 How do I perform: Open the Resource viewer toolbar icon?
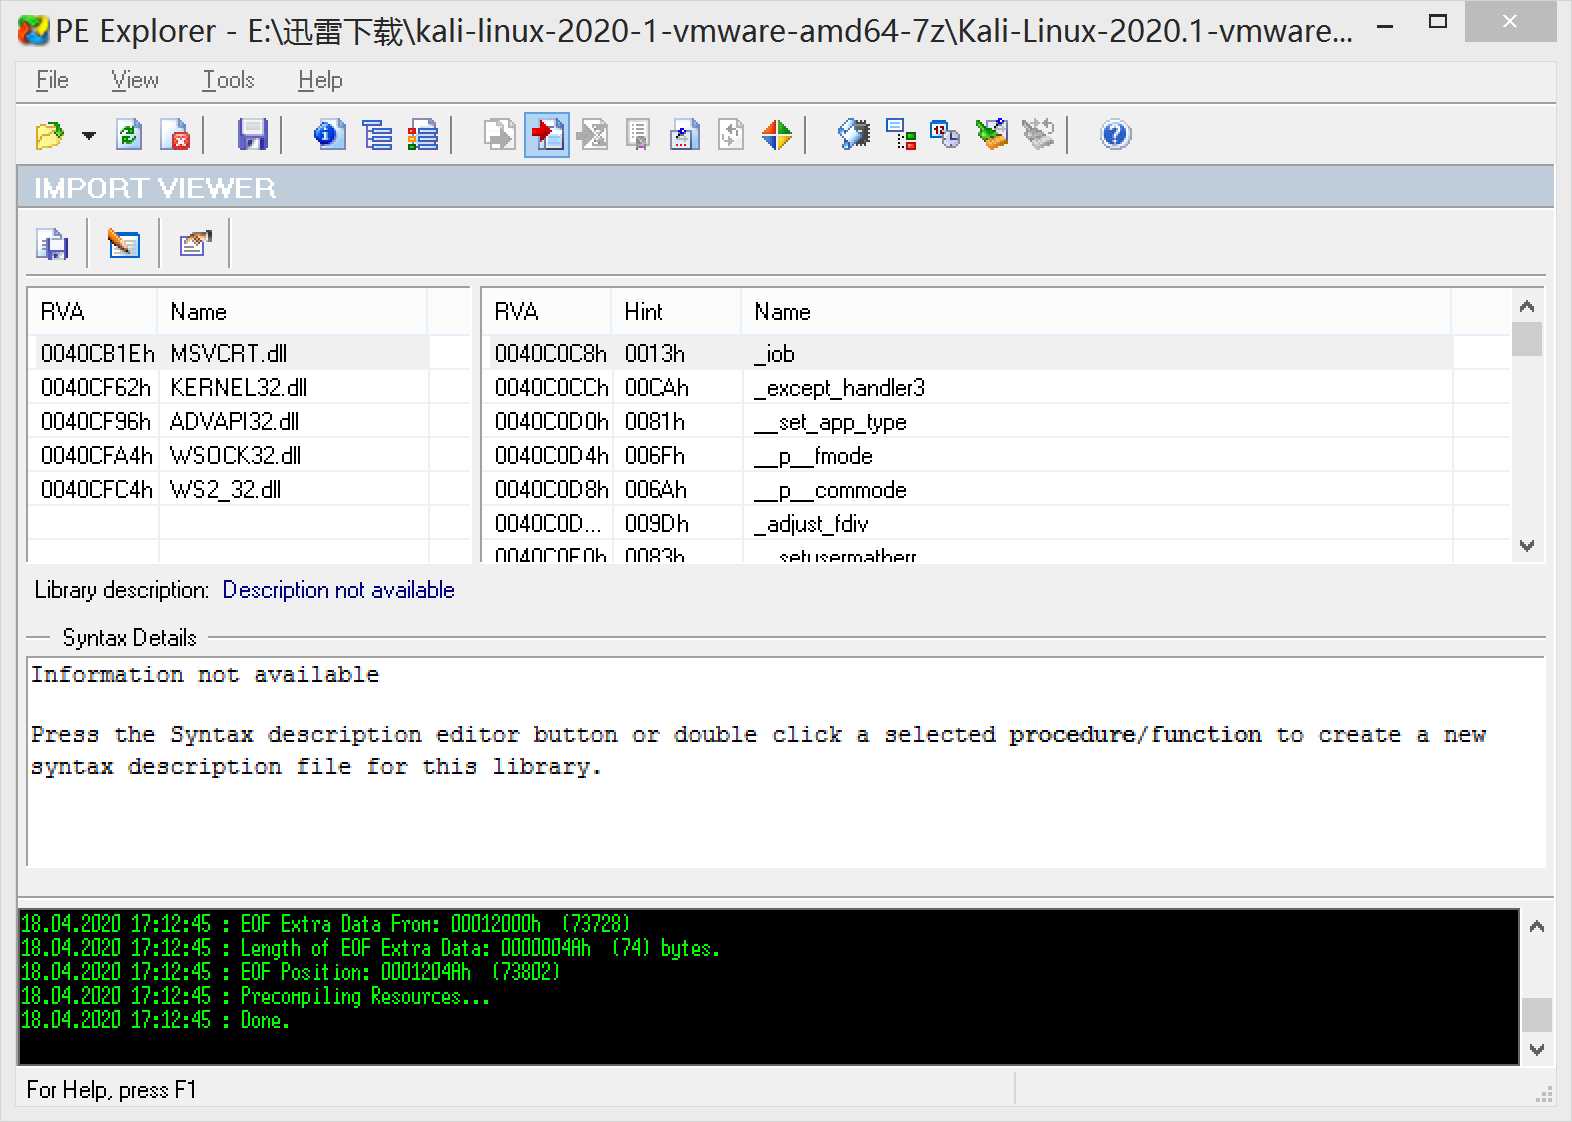pyautogui.click(x=685, y=135)
